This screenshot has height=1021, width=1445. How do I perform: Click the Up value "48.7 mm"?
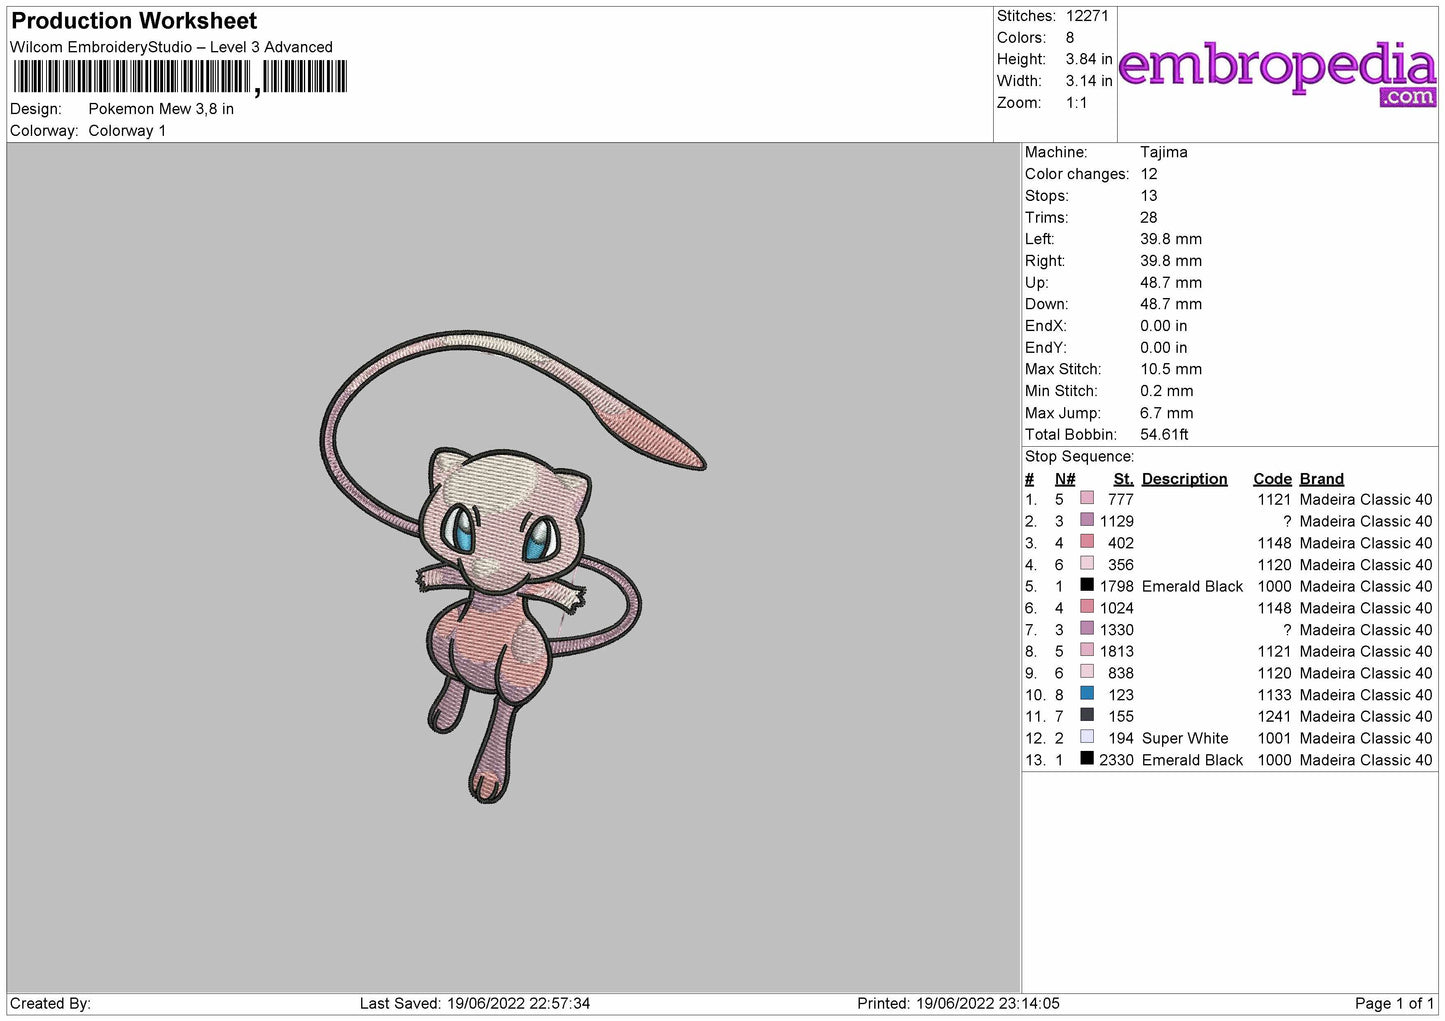point(1171,283)
